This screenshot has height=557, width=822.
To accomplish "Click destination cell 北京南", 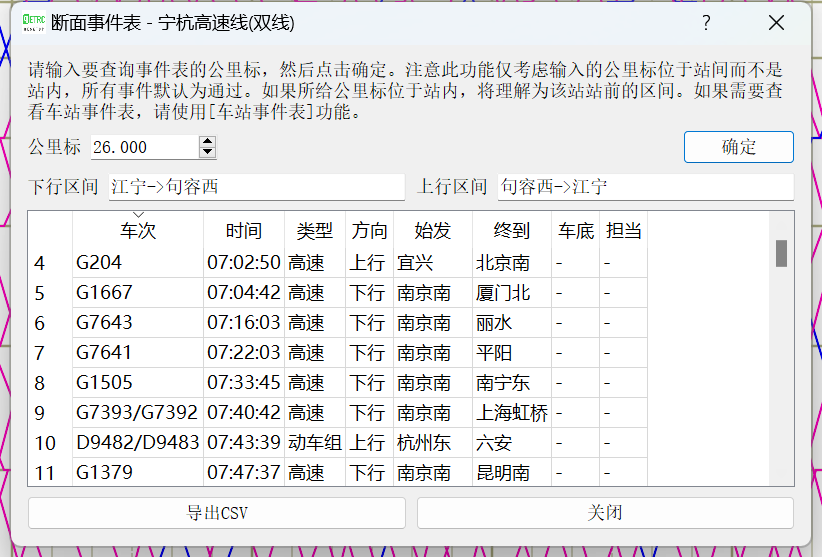I will pos(512,263).
